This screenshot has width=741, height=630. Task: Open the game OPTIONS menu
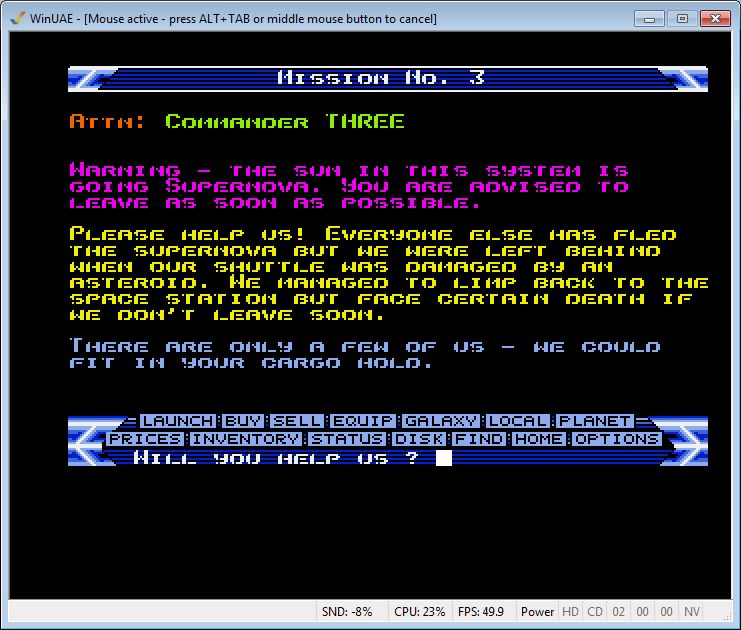pyautogui.click(x=616, y=439)
